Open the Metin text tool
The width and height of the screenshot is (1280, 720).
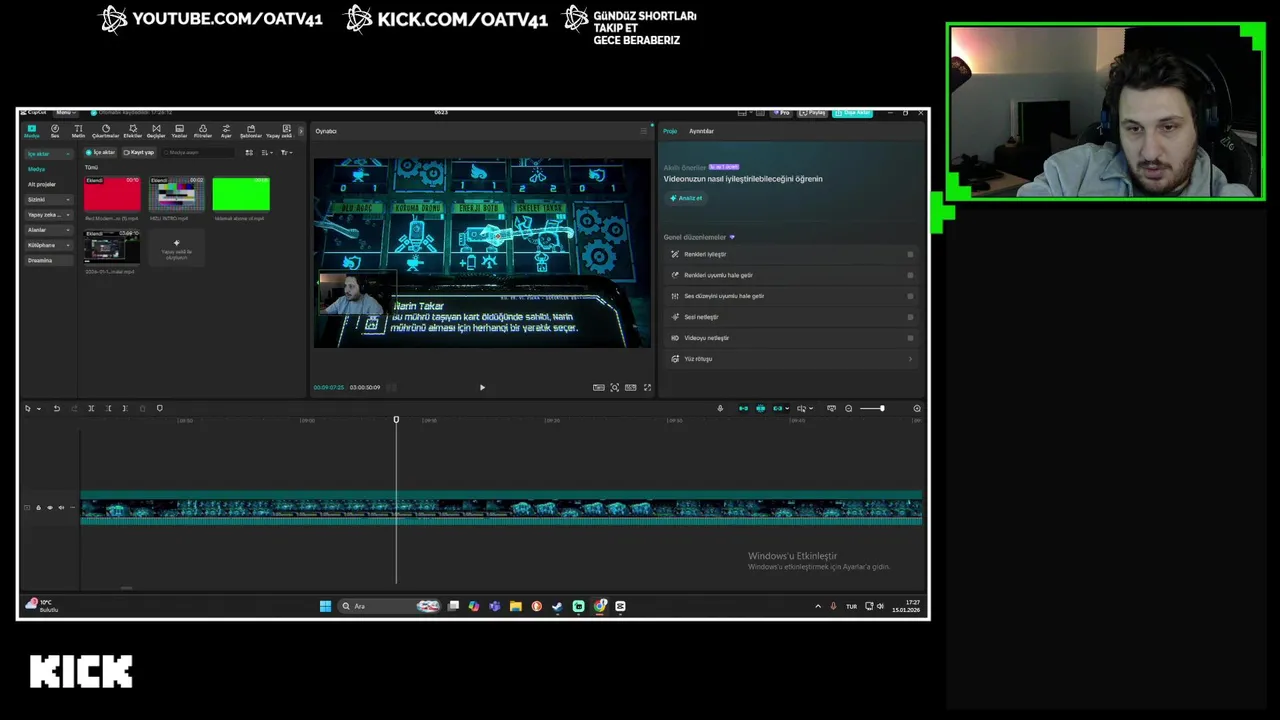[78, 131]
